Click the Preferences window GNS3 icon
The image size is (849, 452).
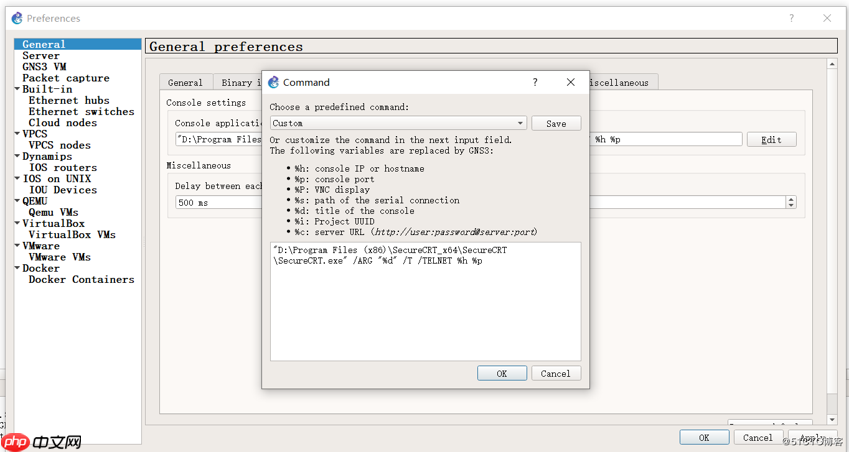coord(17,18)
